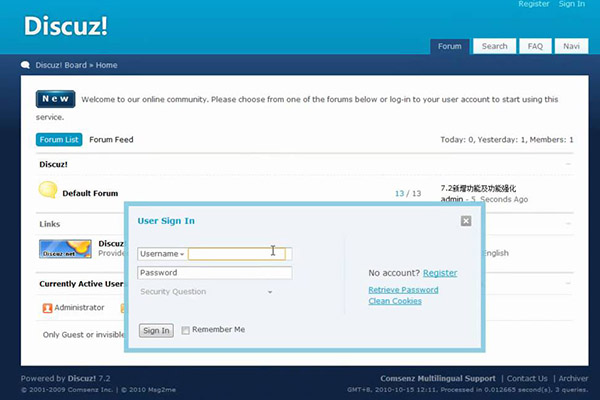Click the New announcement badge
This screenshot has width=600, height=400.
coord(56,99)
